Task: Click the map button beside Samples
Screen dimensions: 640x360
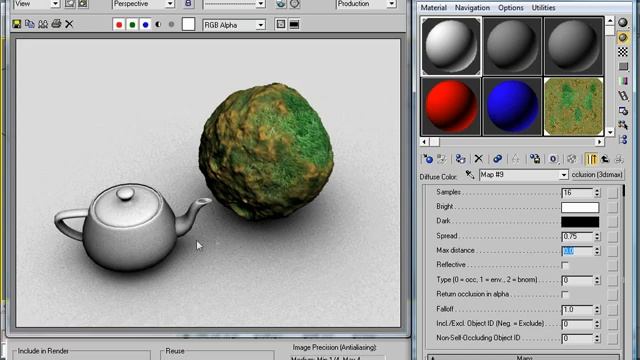Action: [x=612, y=193]
